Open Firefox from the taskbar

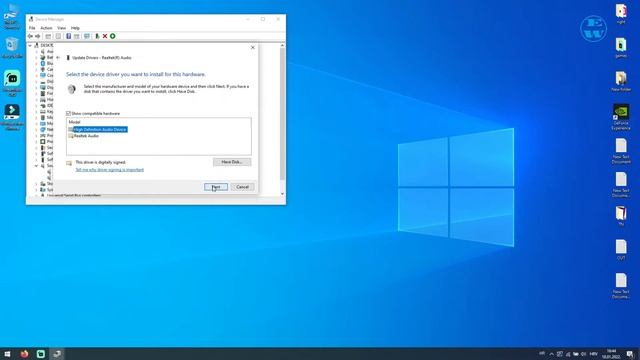click(24, 354)
